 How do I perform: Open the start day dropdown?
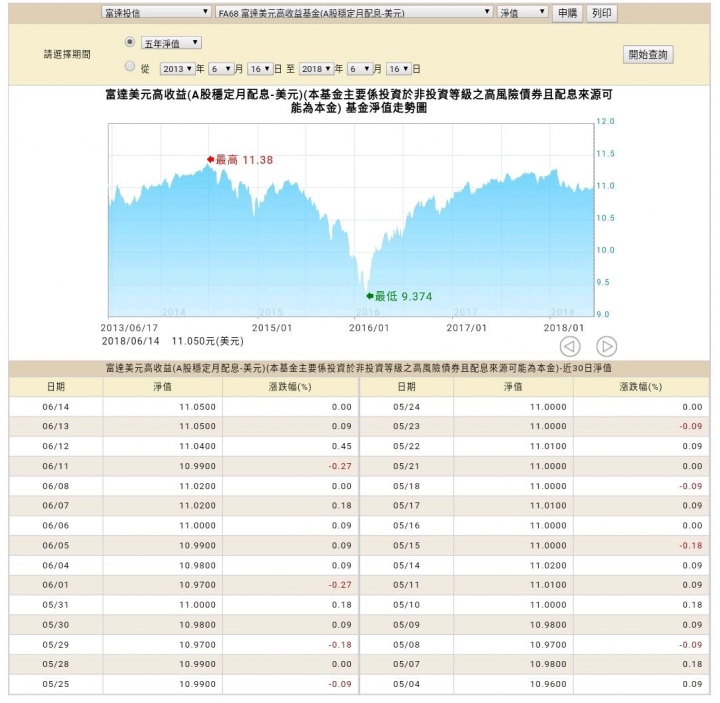pos(260,69)
